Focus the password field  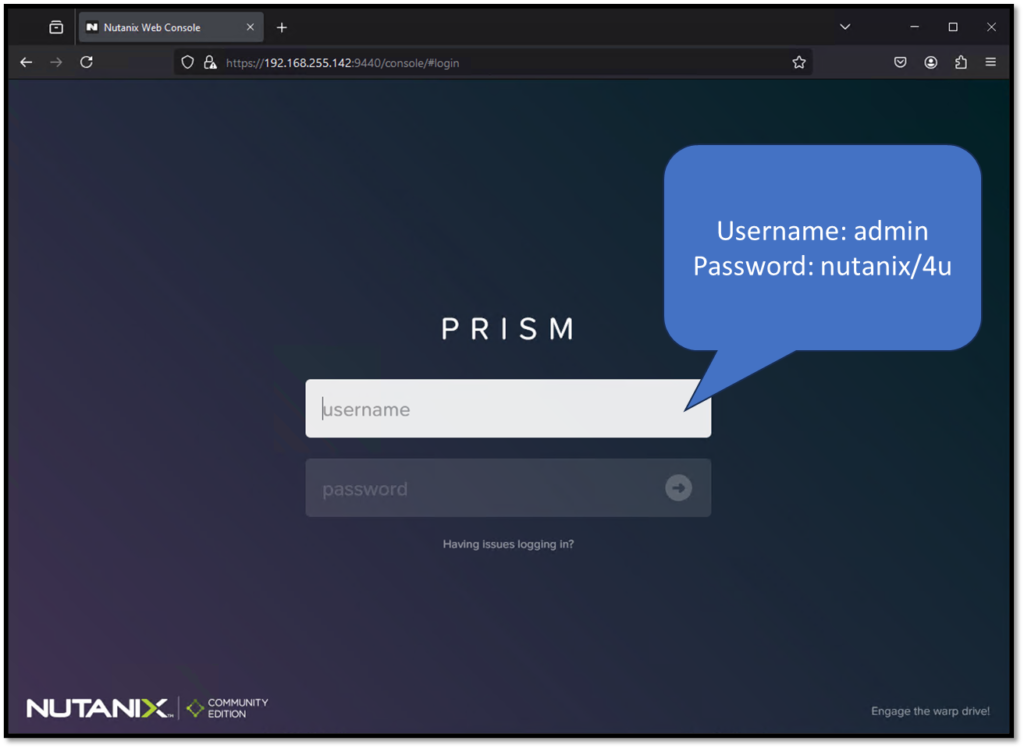tap(508, 488)
